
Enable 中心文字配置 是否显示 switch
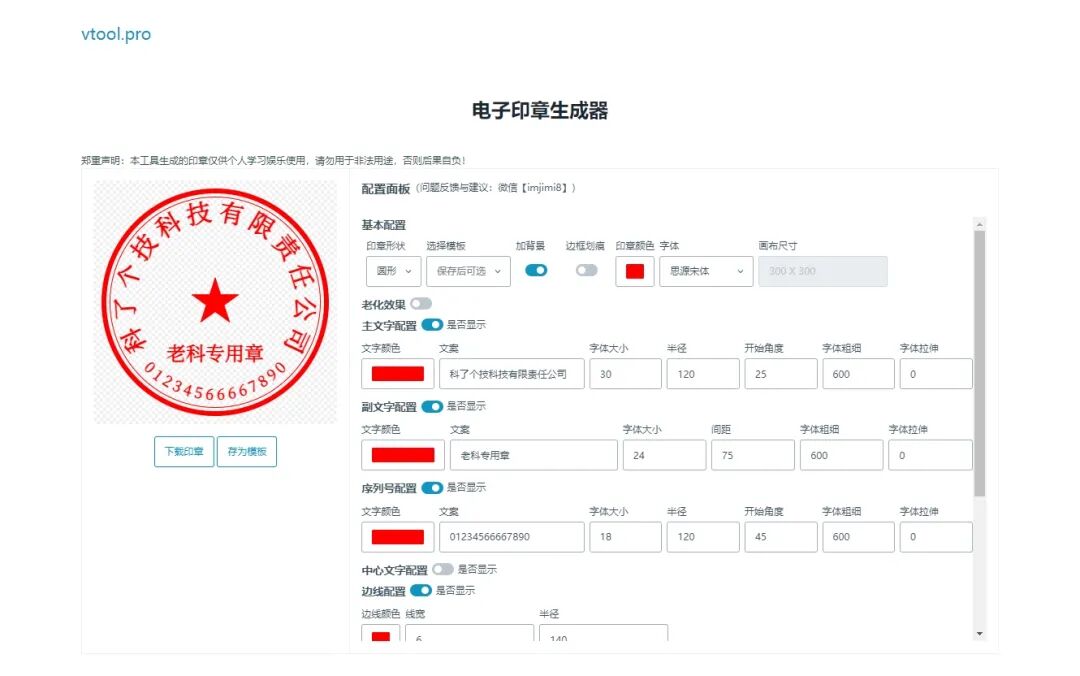pos(443,569)
